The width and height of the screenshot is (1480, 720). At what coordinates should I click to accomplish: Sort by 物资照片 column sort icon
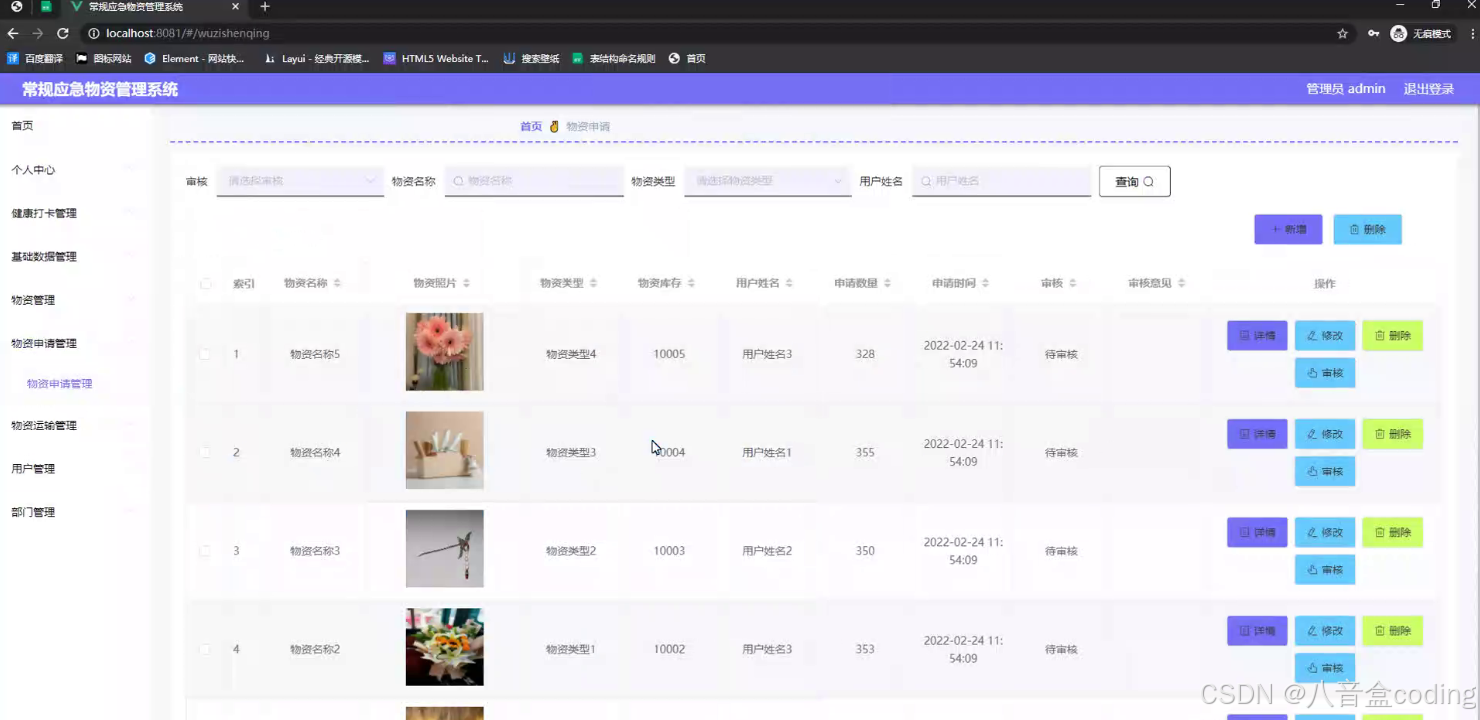tap(466, 284)
